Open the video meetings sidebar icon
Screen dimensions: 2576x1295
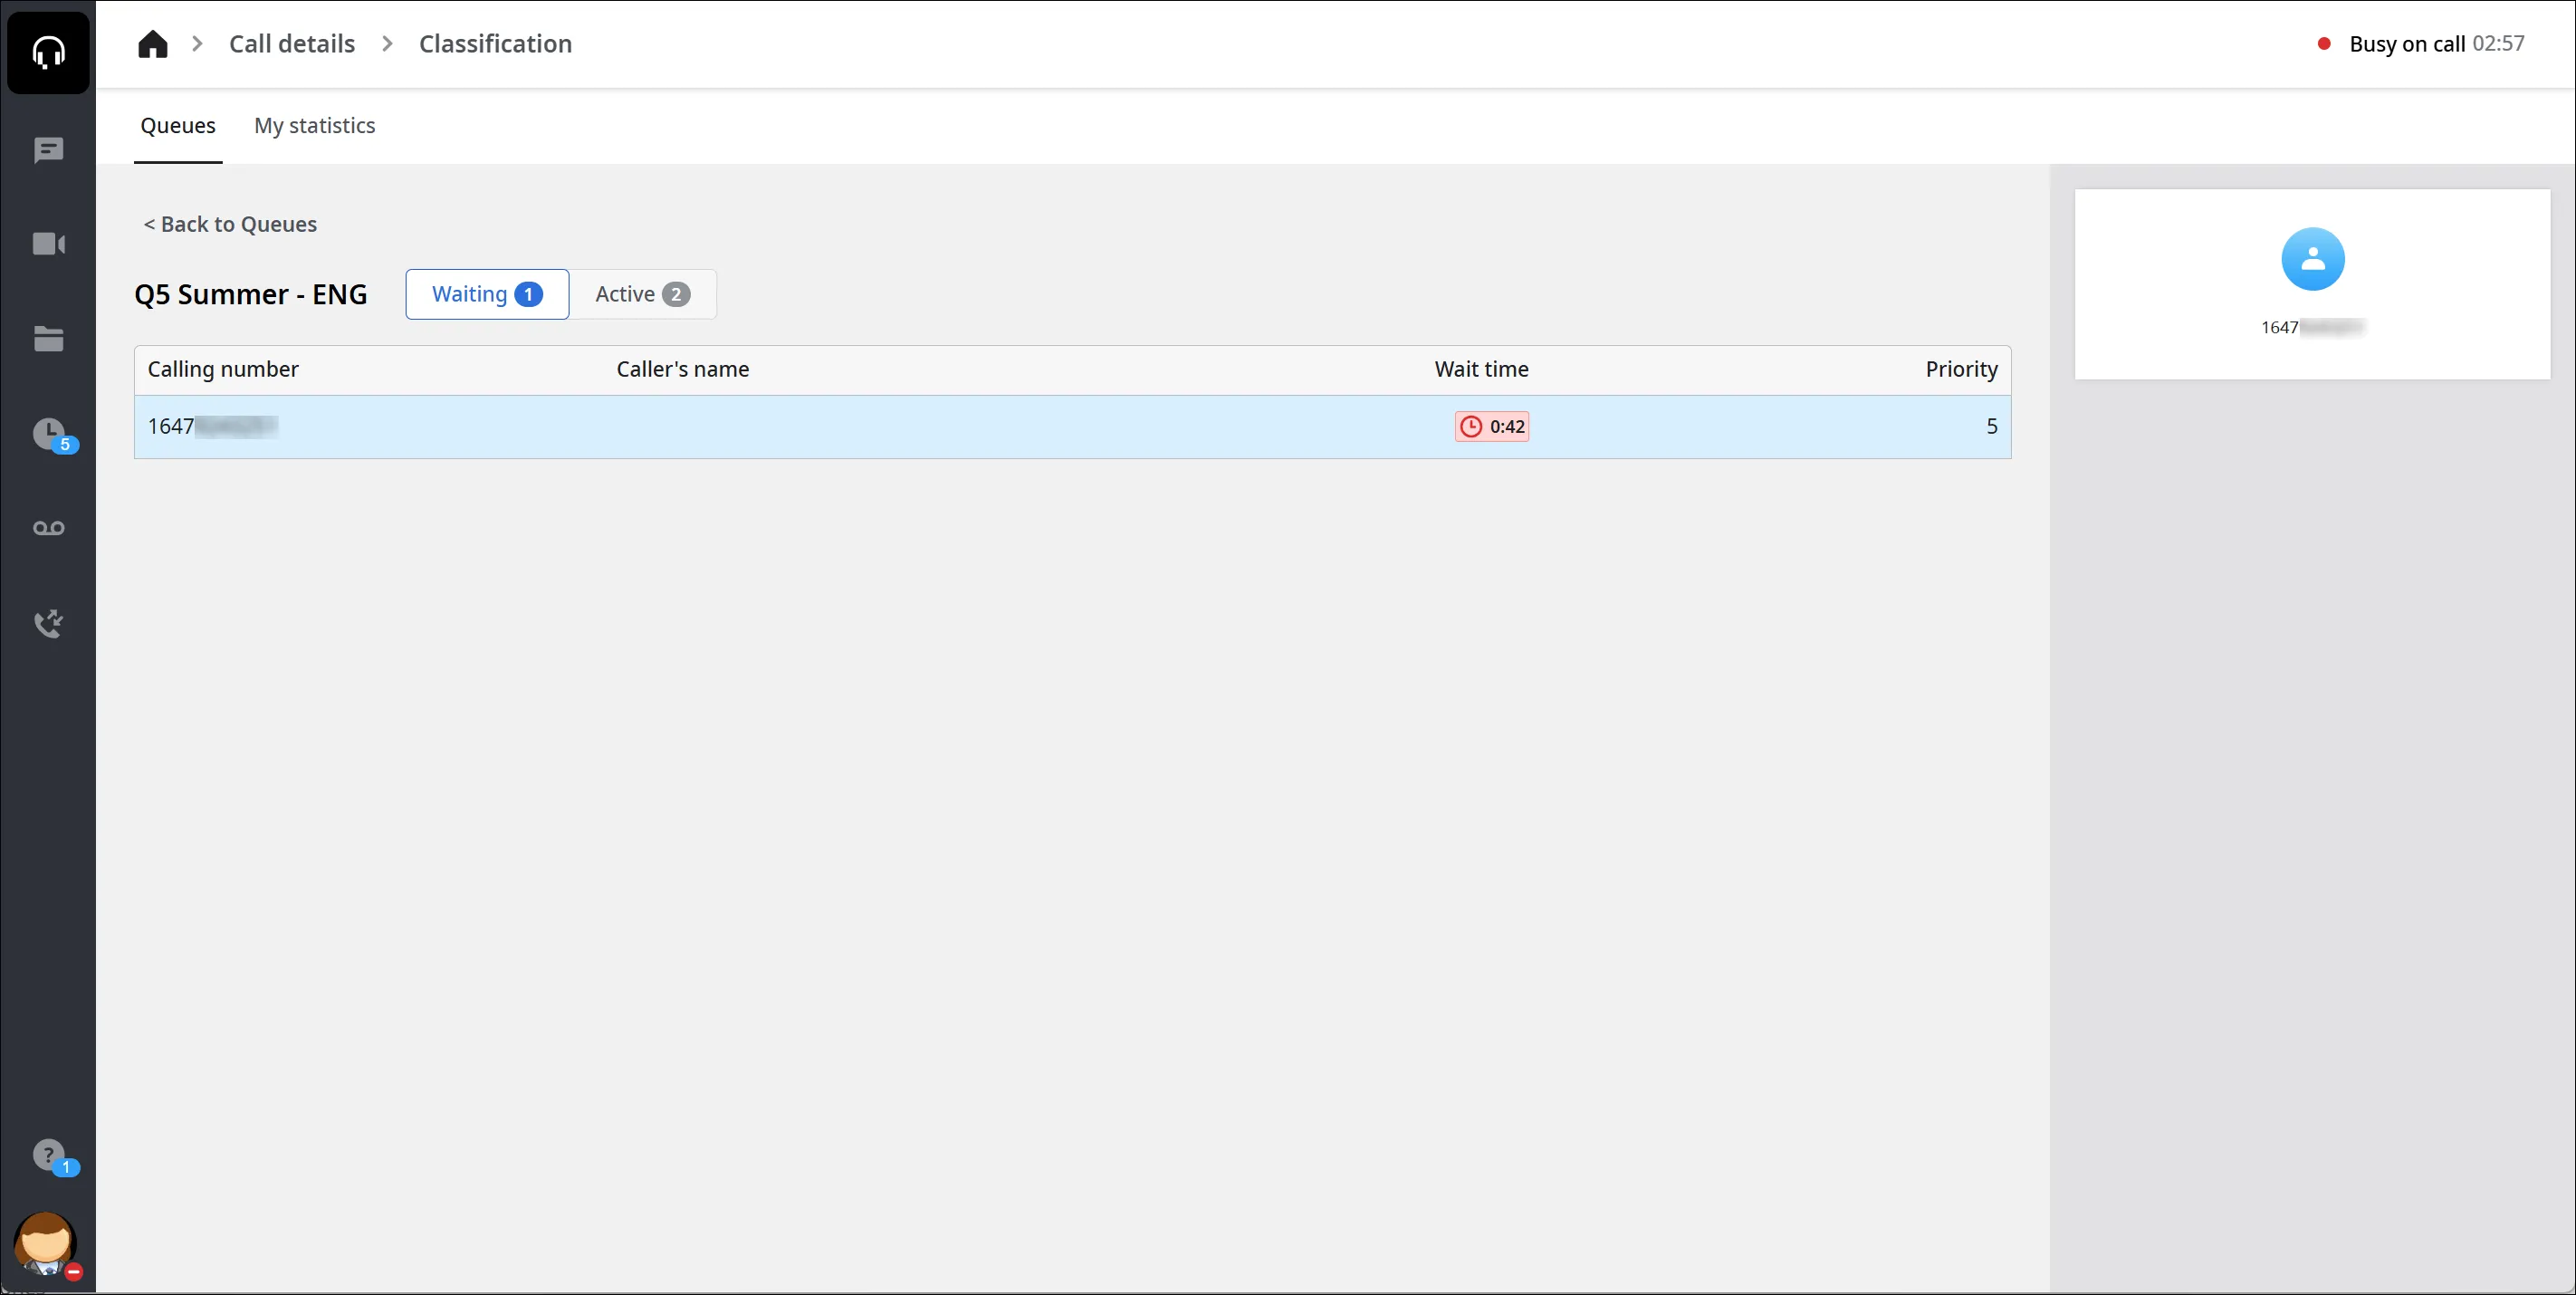click(x=48, y=244)
